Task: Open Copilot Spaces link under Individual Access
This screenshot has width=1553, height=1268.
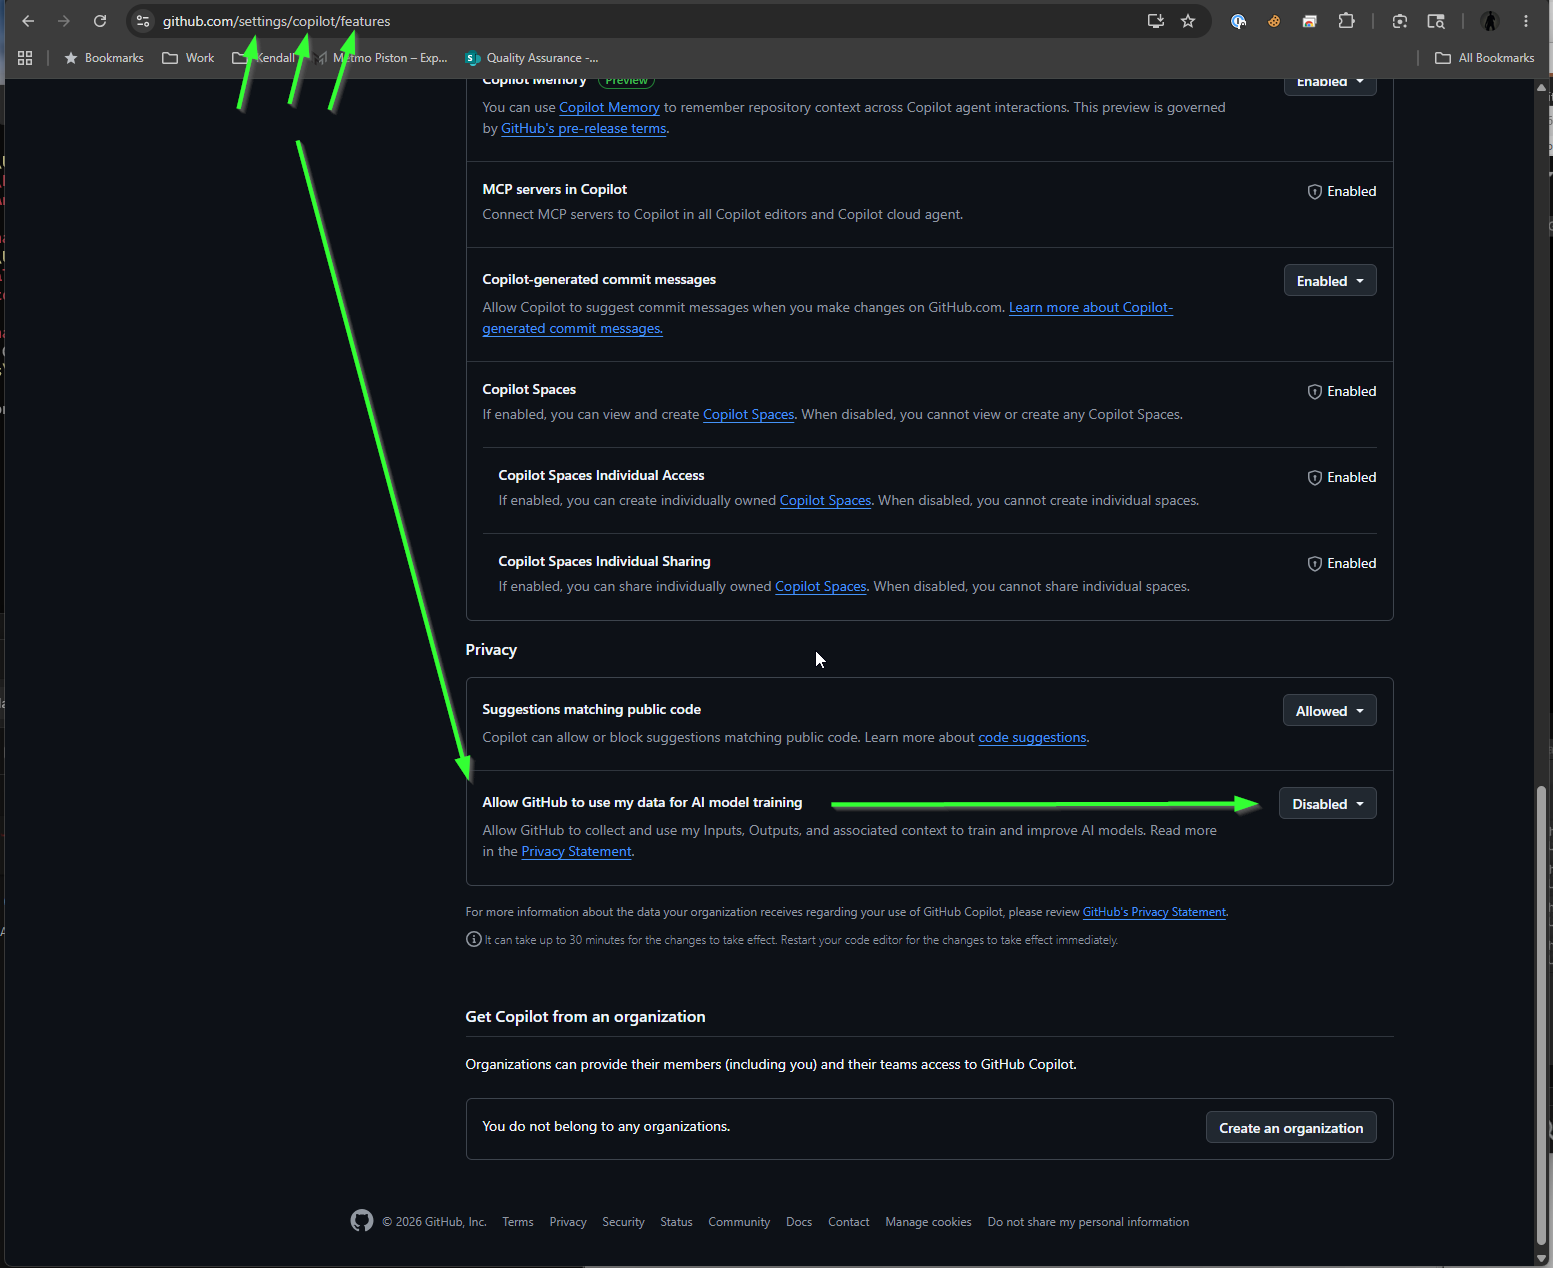Action: pos(826,500)
